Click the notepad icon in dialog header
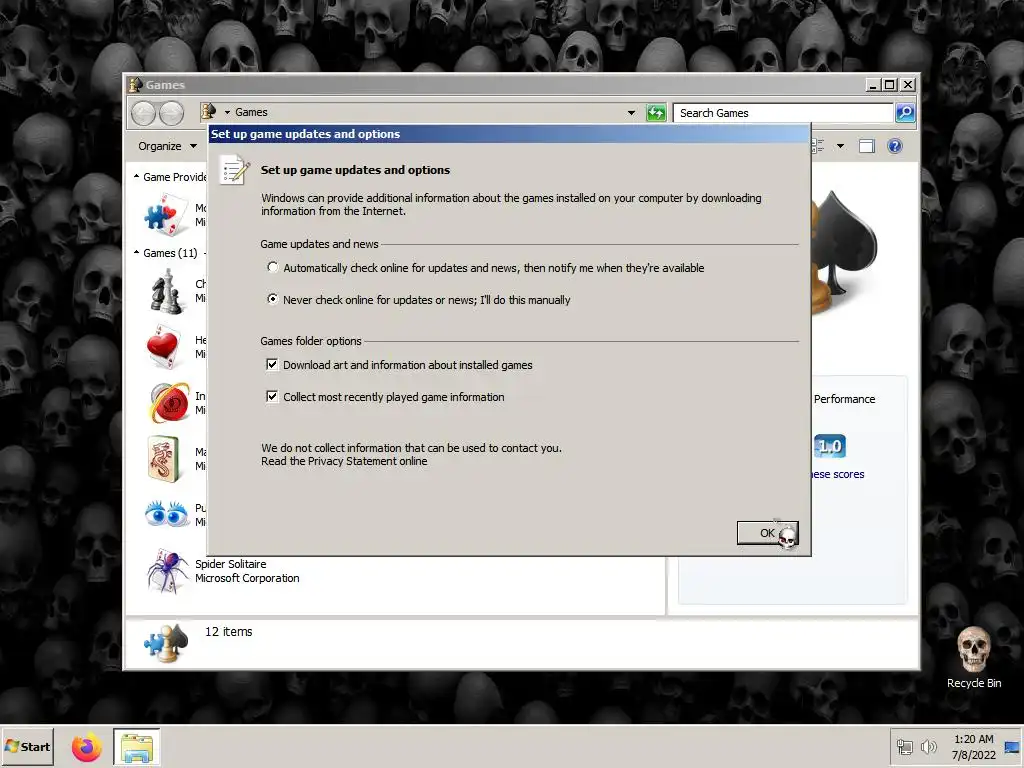Viewport: 1024px width, 768px height. [234, 170]
